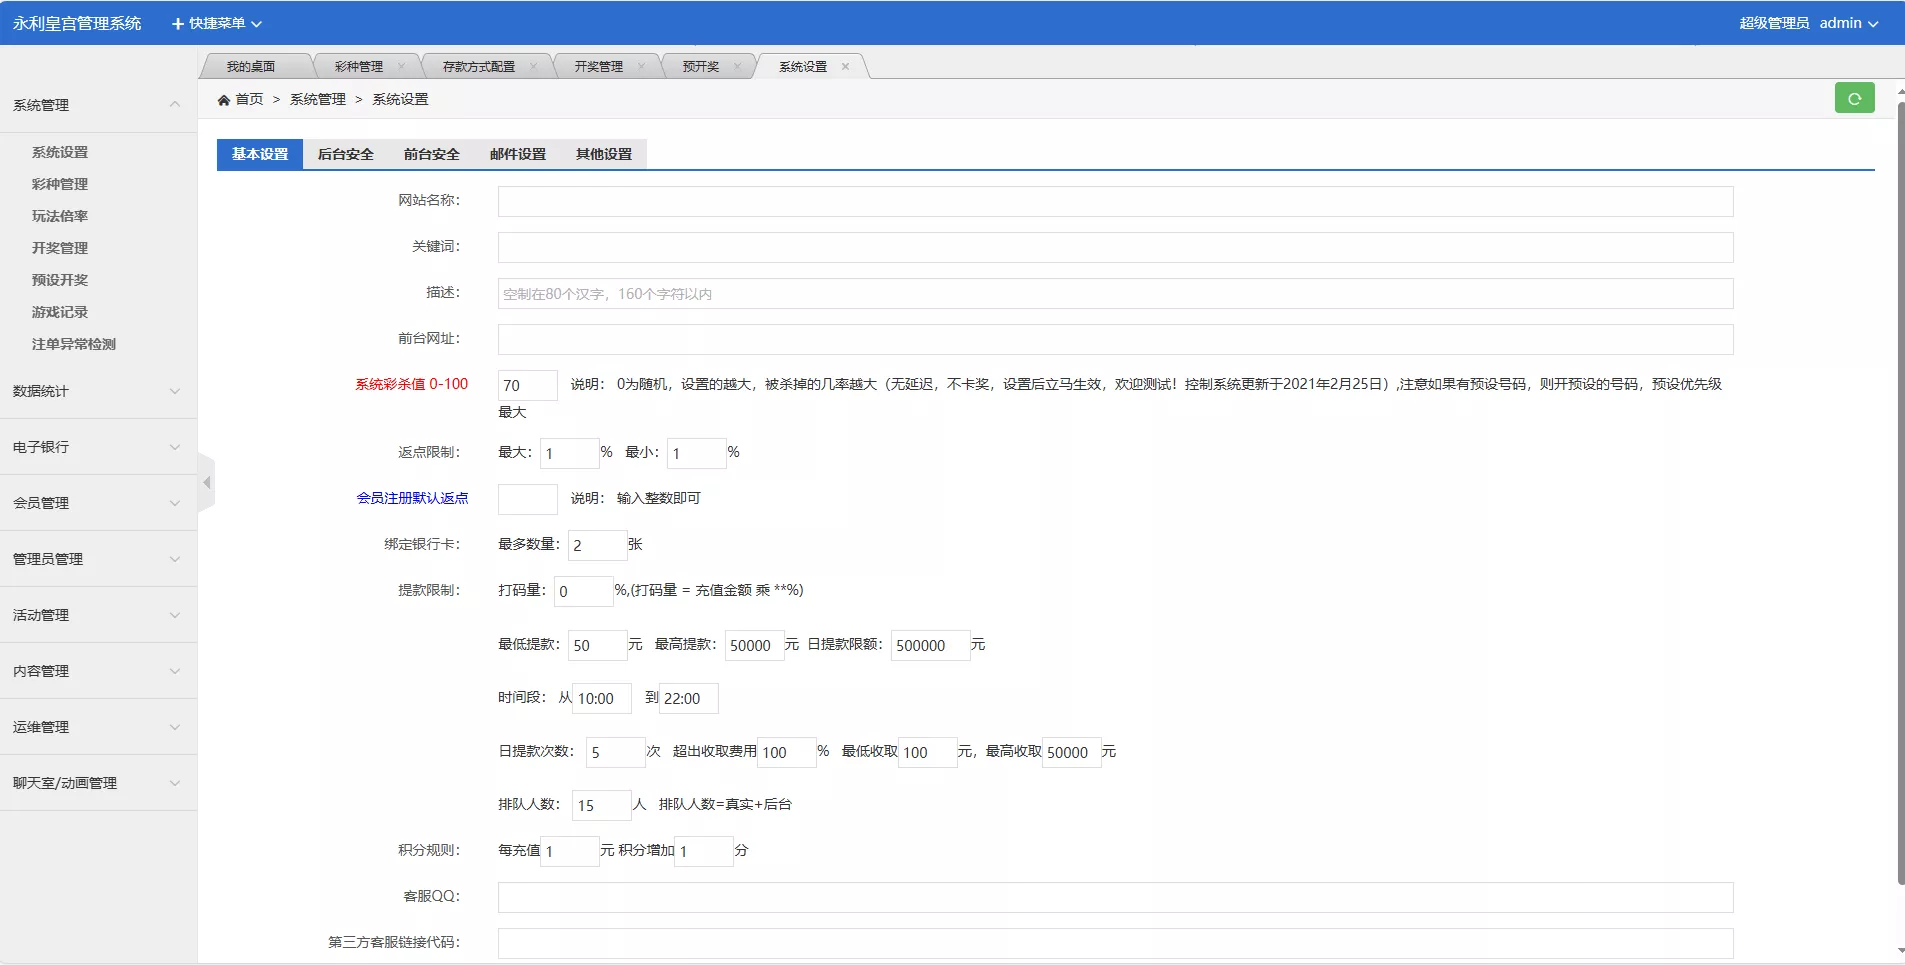
Task: Close the 存款方式配置 tab
Action: [533, 67]
